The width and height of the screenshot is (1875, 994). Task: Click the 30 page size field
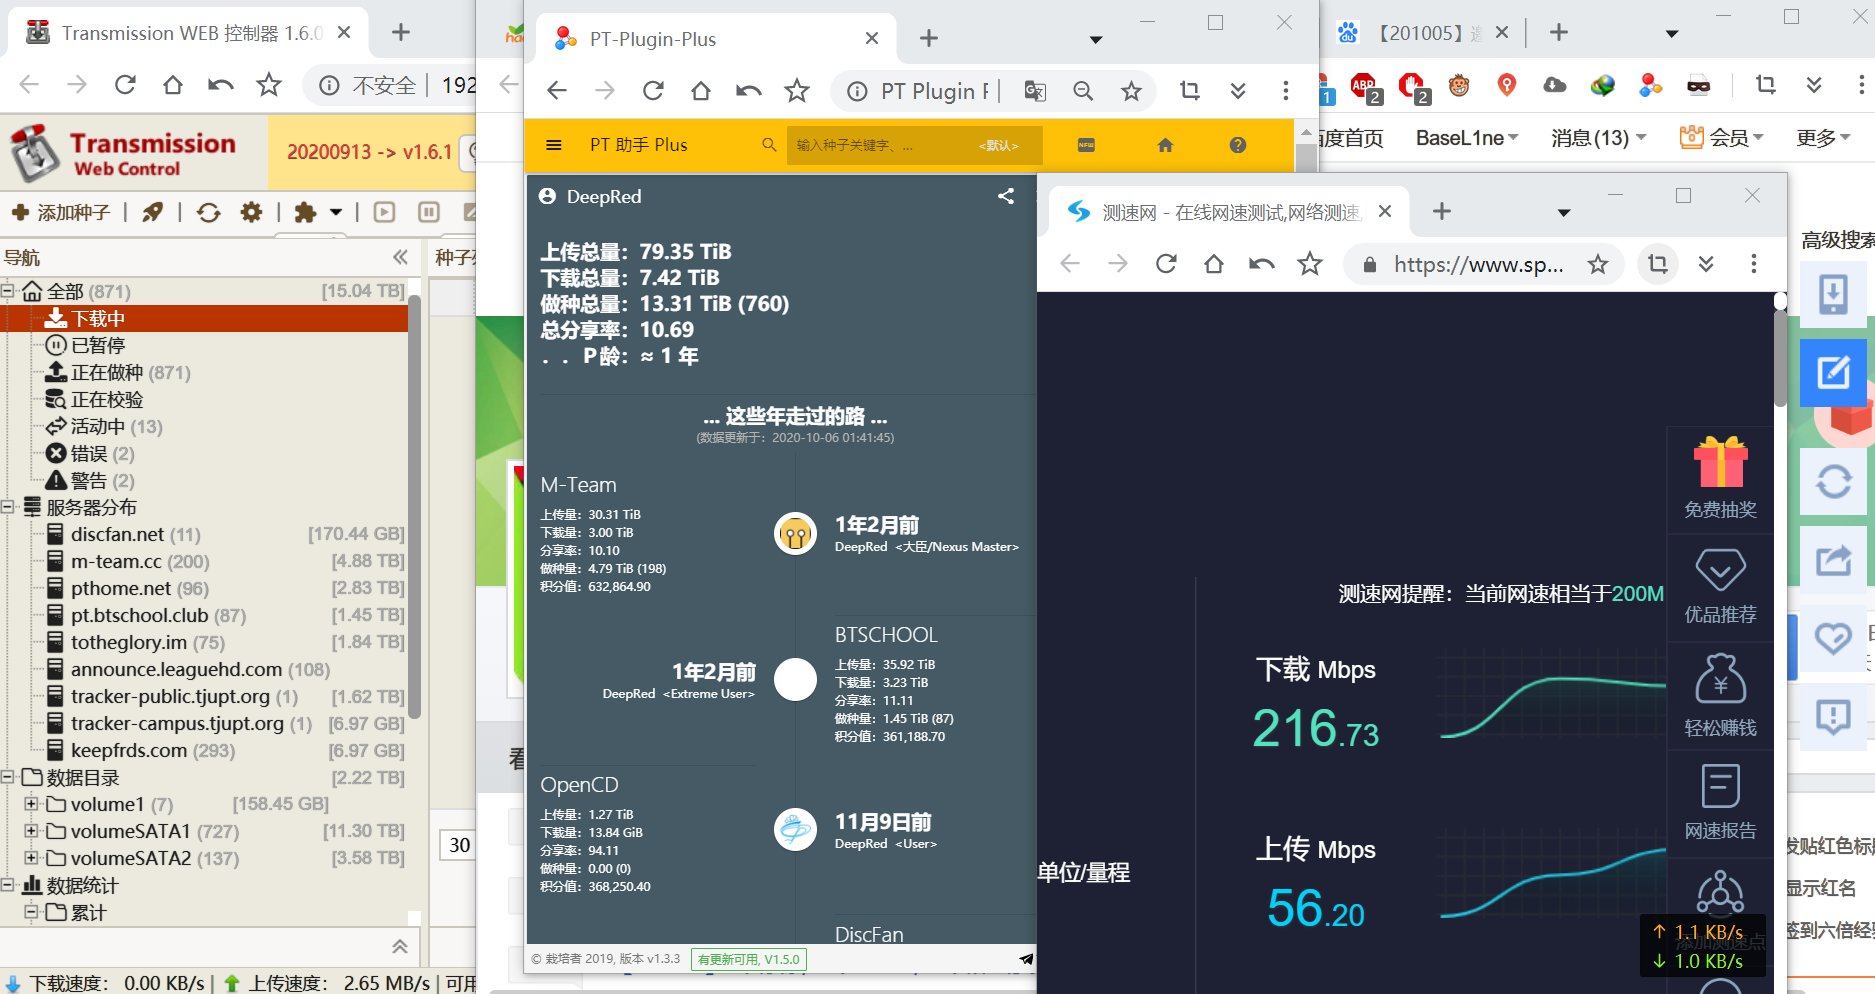[x=458, y=845]
